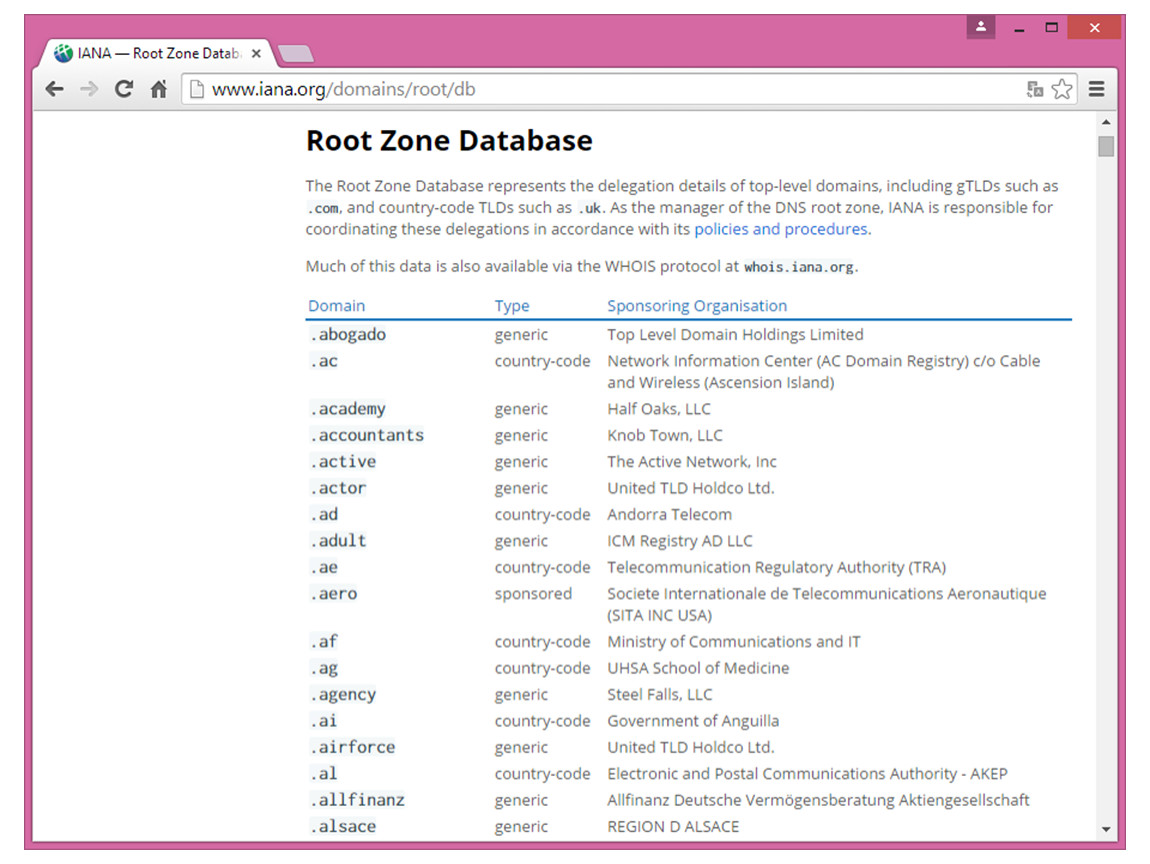
Task: Click 'Allfinanz Deutsche Vermögensberatung Aktiengesellschaft' cell
Action: coord(818,800)
